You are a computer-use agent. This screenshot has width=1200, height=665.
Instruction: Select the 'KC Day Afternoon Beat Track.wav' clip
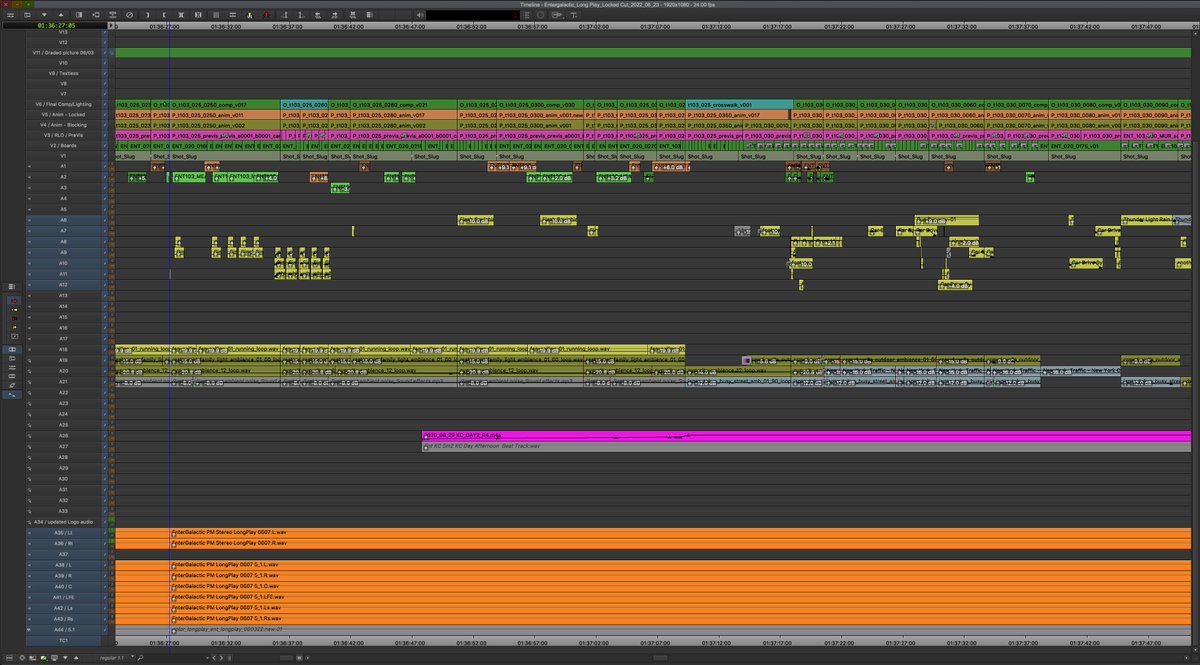coord(806,446)
